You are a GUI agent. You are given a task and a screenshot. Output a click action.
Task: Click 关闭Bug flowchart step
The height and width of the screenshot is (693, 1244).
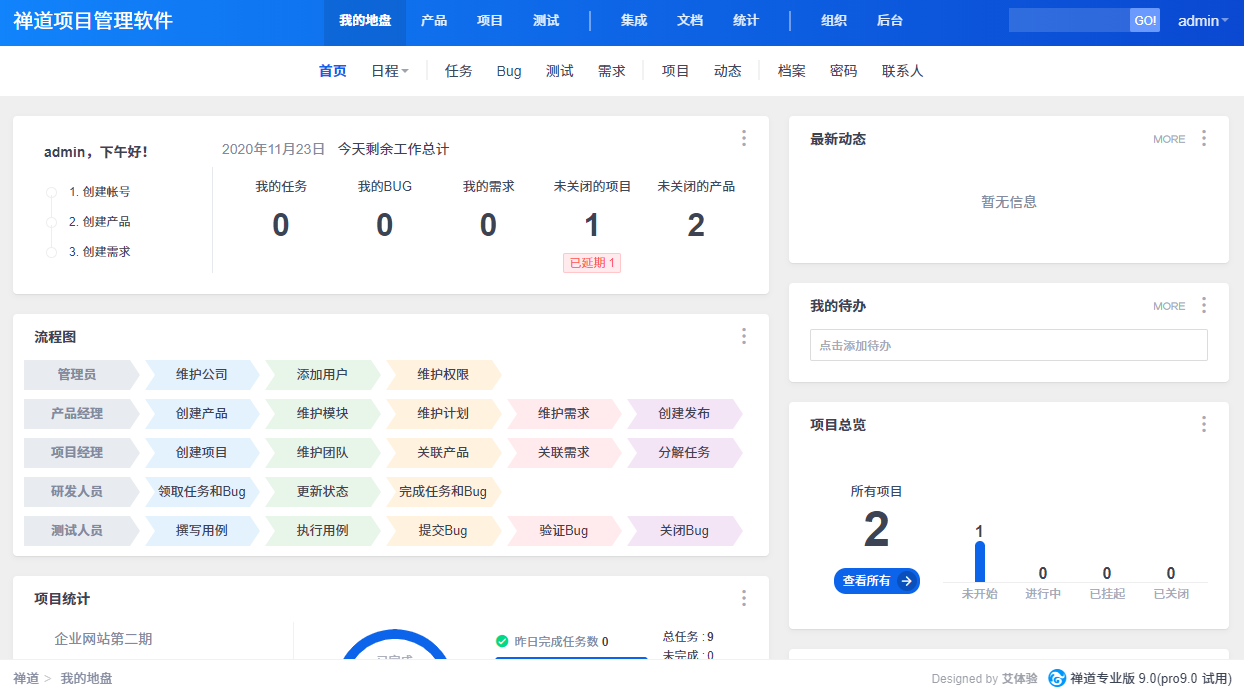tap(684, 531)
